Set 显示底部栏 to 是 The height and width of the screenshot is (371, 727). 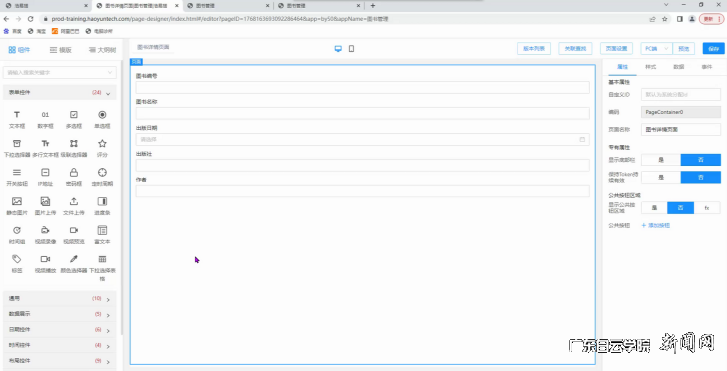661,160
